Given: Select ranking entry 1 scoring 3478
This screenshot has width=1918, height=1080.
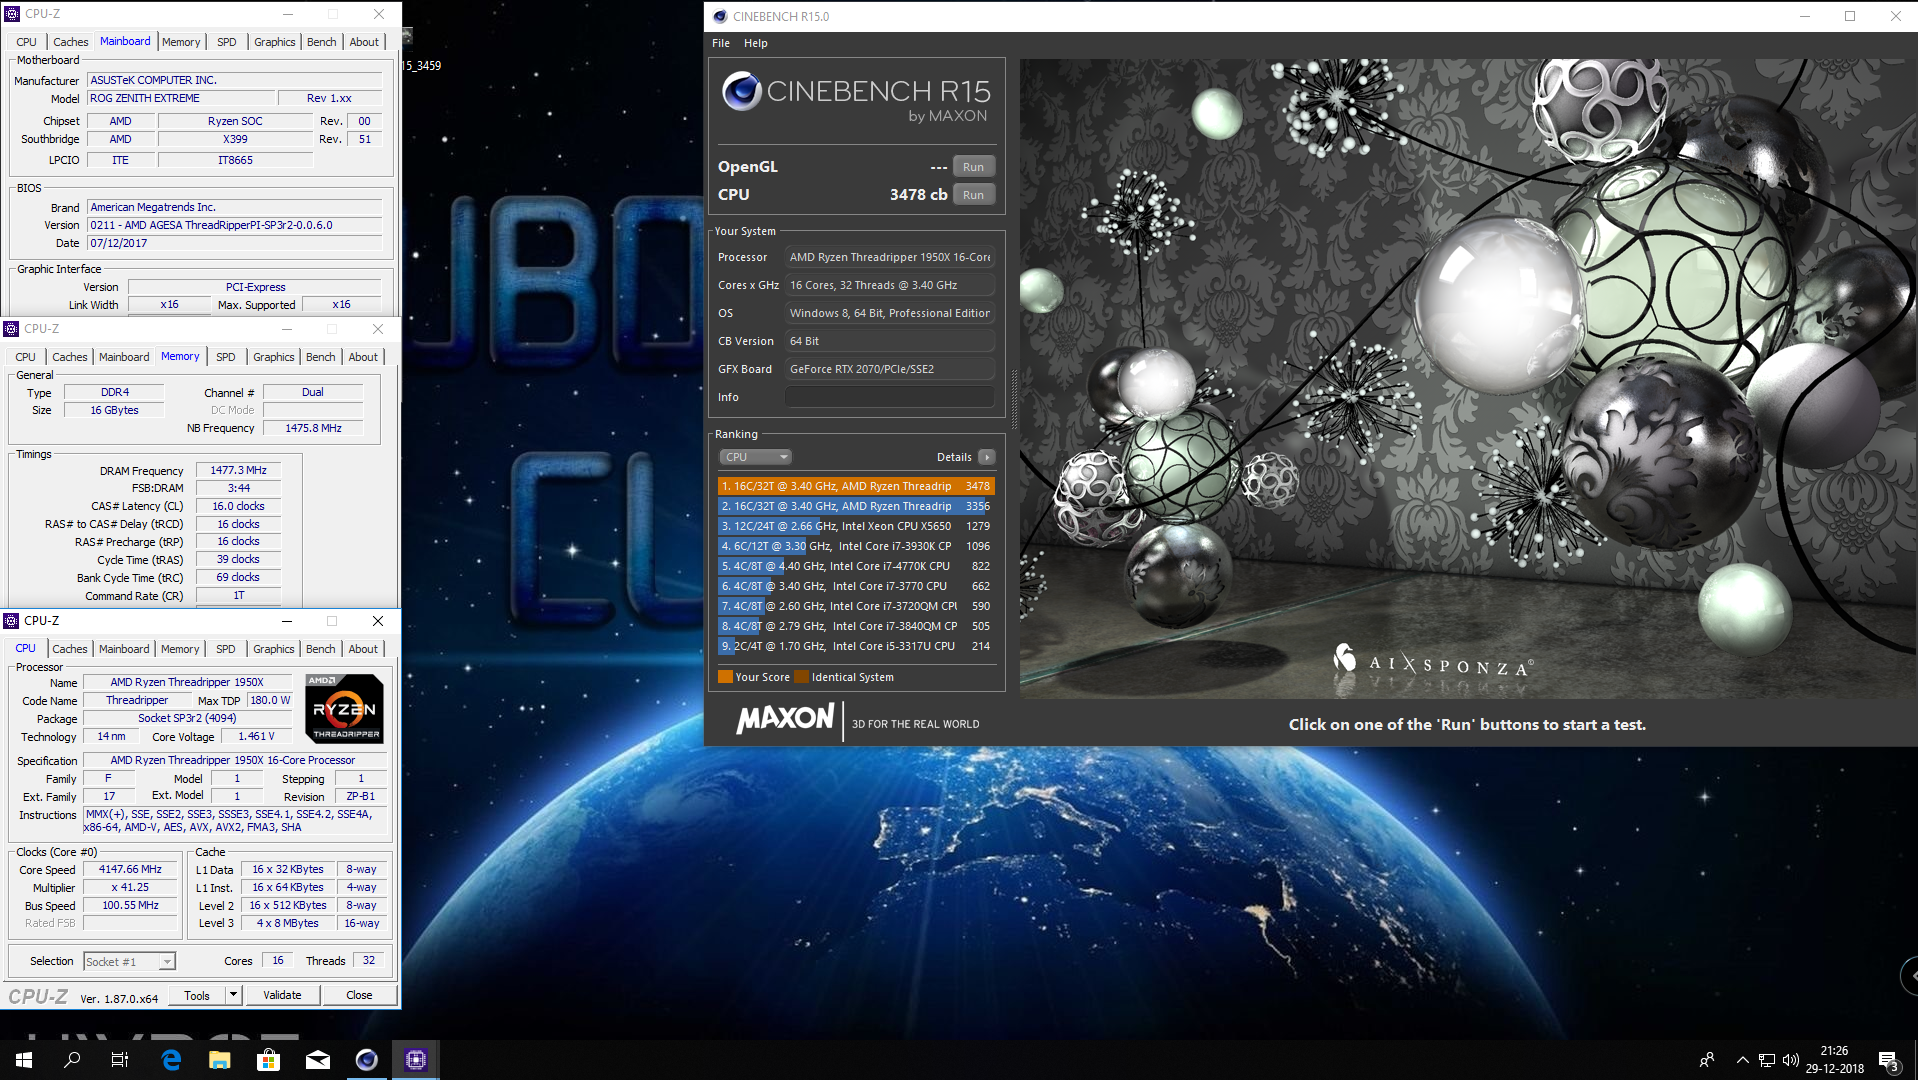Looking at the screenshot, I should click(x=855, y=486).
